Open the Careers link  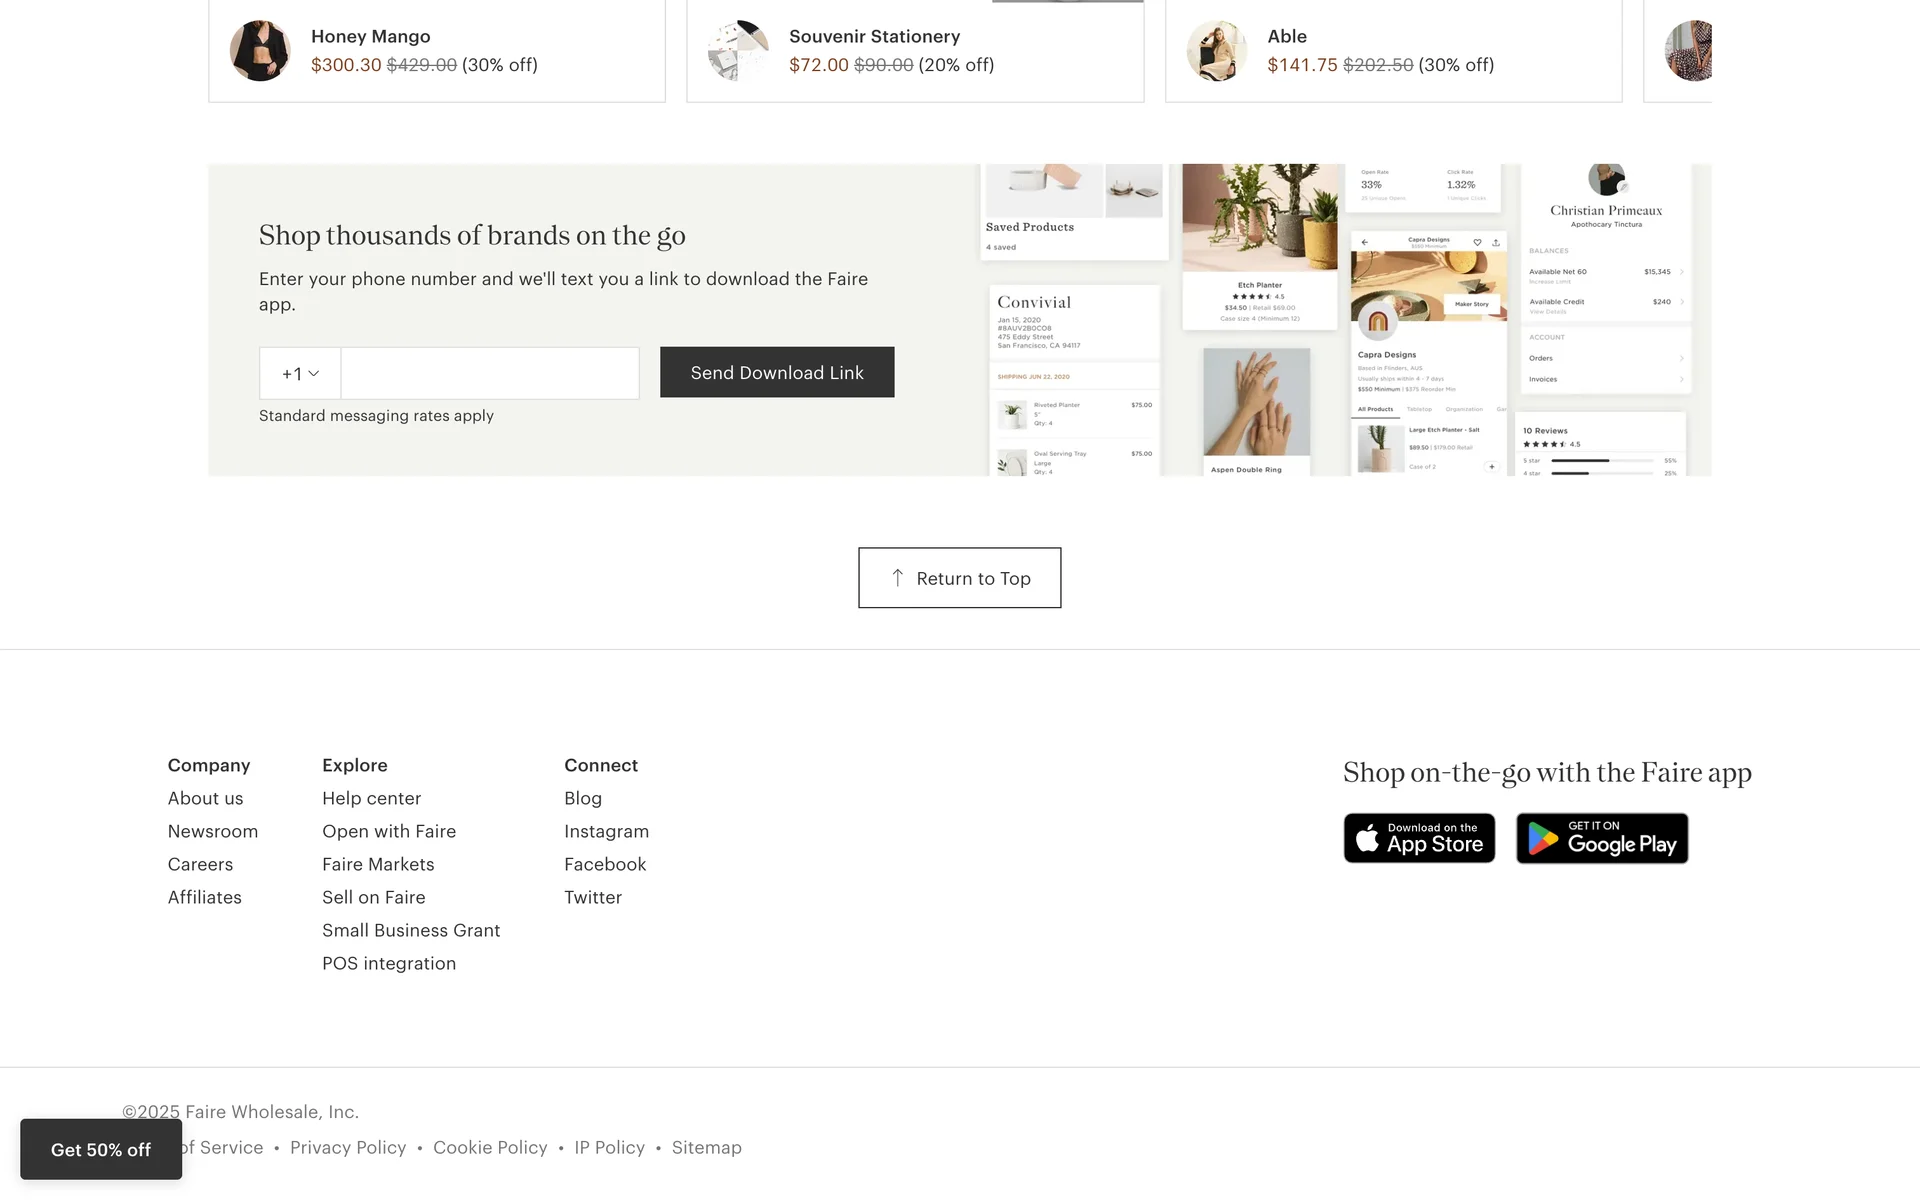[x=200, y=864]
